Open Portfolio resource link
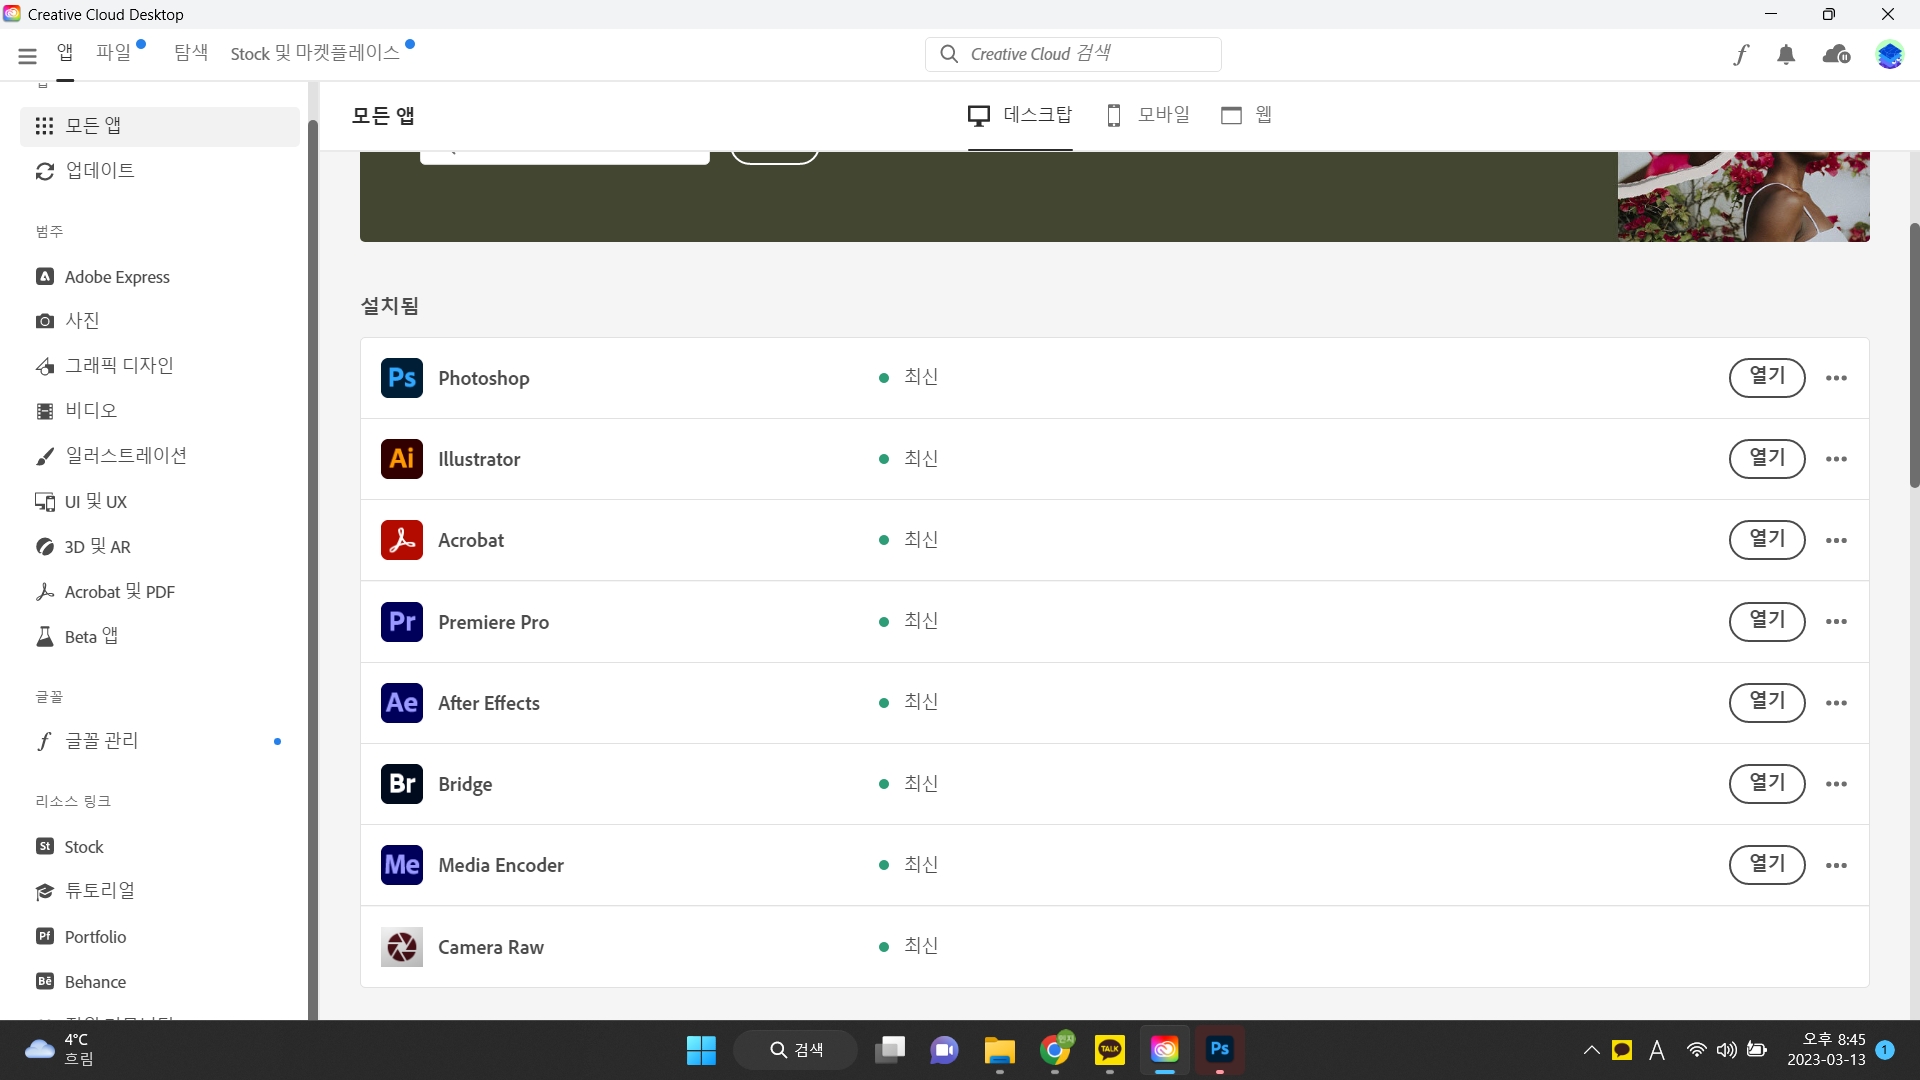1920x1080 pixels. point(160,937)
